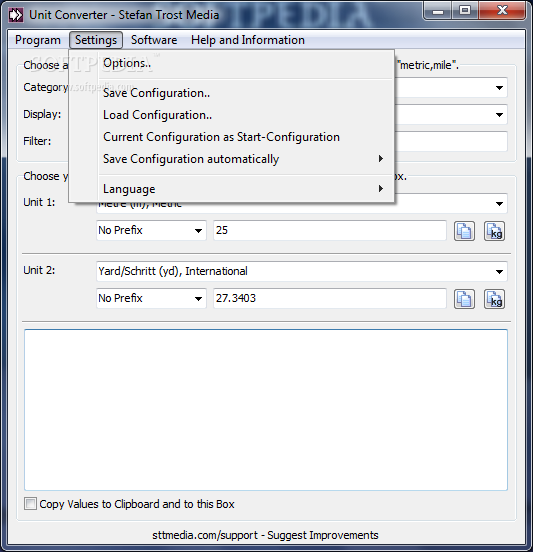This screenshot has width=533, height=552.
Task: Open the Software menu
Action: click(154, 40)
